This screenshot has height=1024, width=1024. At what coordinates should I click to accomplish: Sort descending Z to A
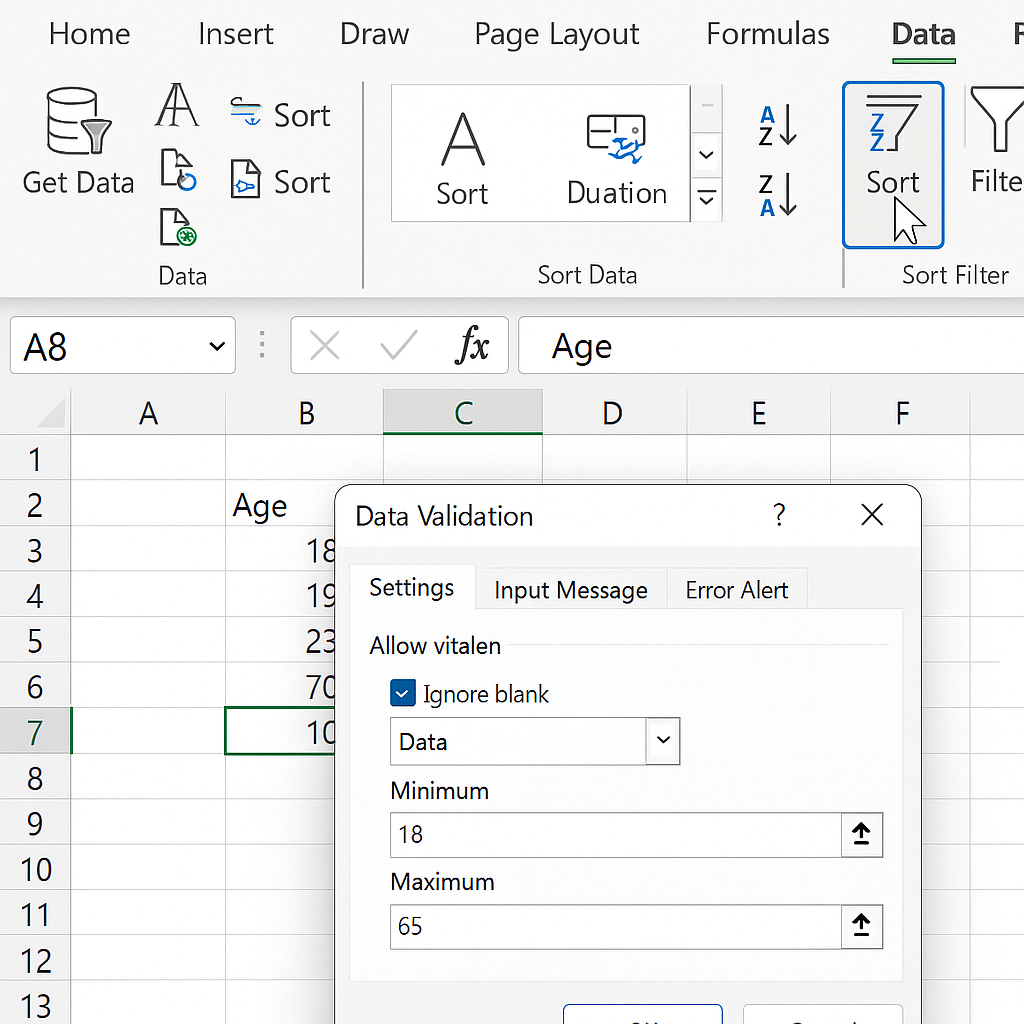pos(777,195)
